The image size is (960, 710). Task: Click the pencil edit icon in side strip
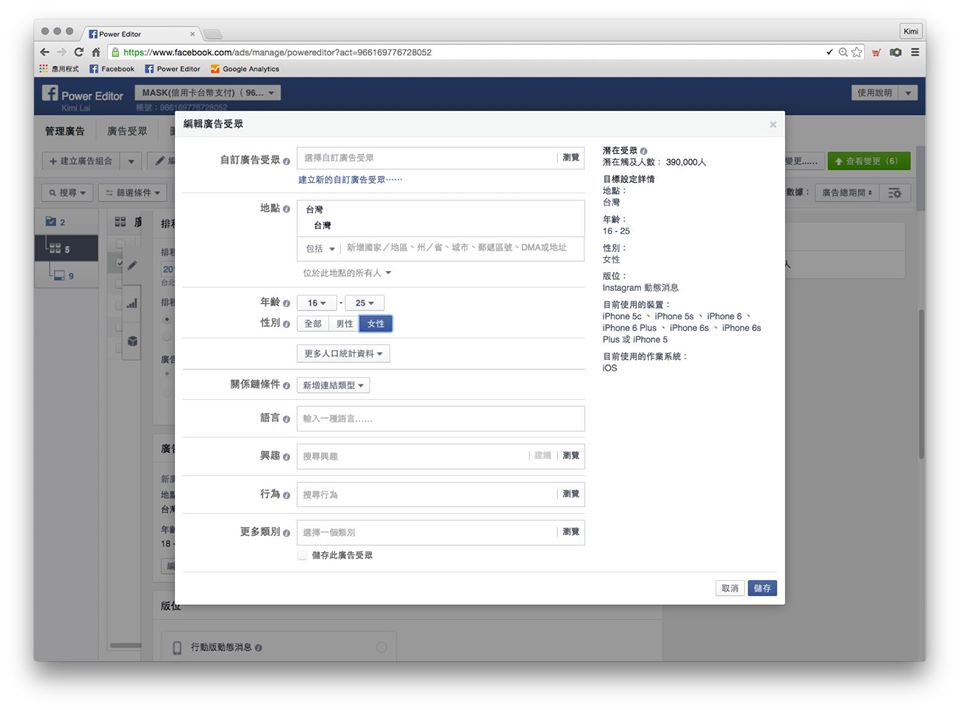(132, 265)
